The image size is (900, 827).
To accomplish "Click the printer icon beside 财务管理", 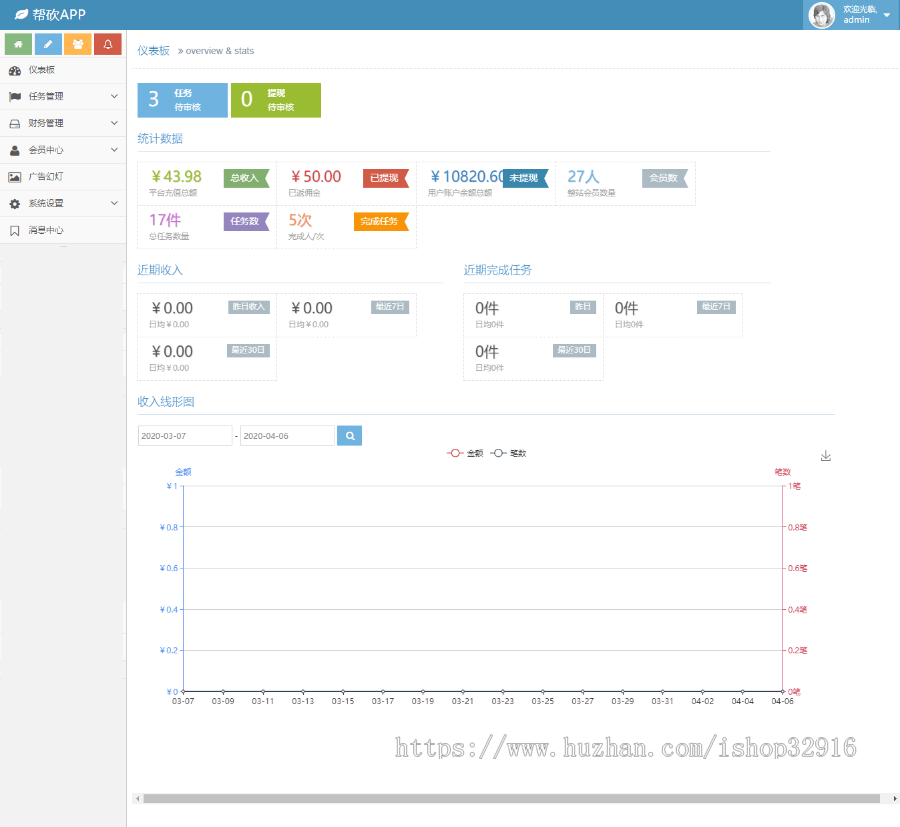I will [15, 123].
